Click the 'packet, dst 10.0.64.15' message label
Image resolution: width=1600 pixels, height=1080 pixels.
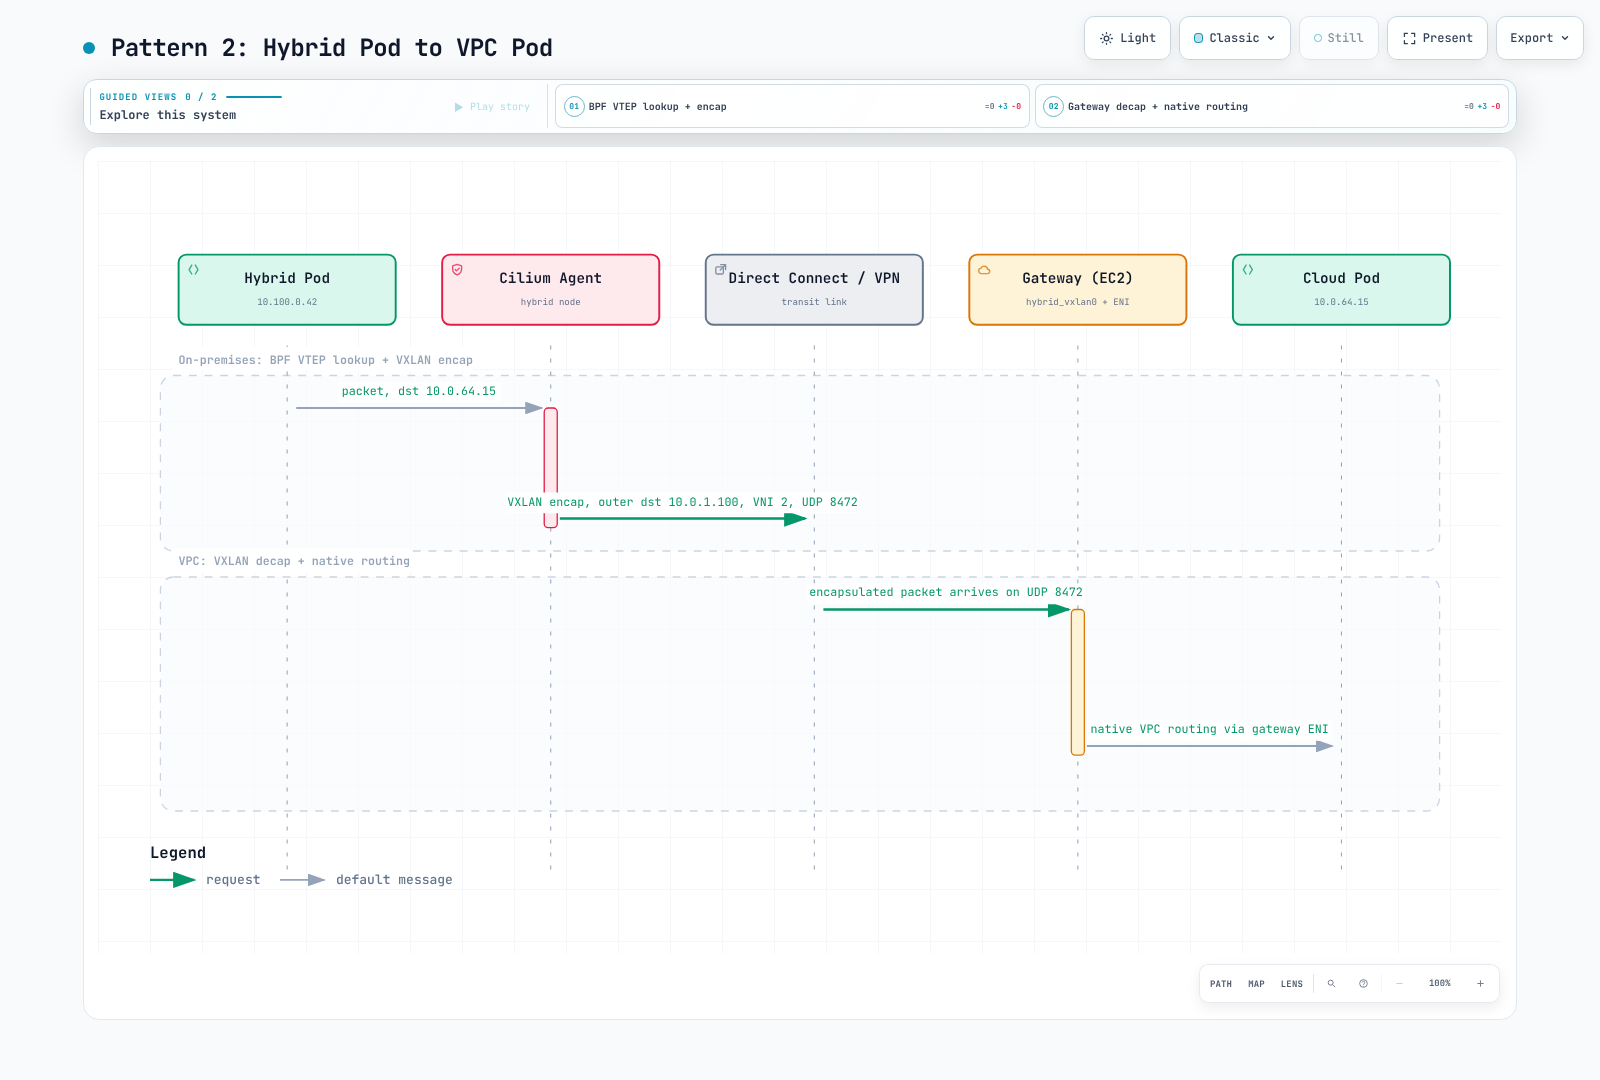pos(419,391)
